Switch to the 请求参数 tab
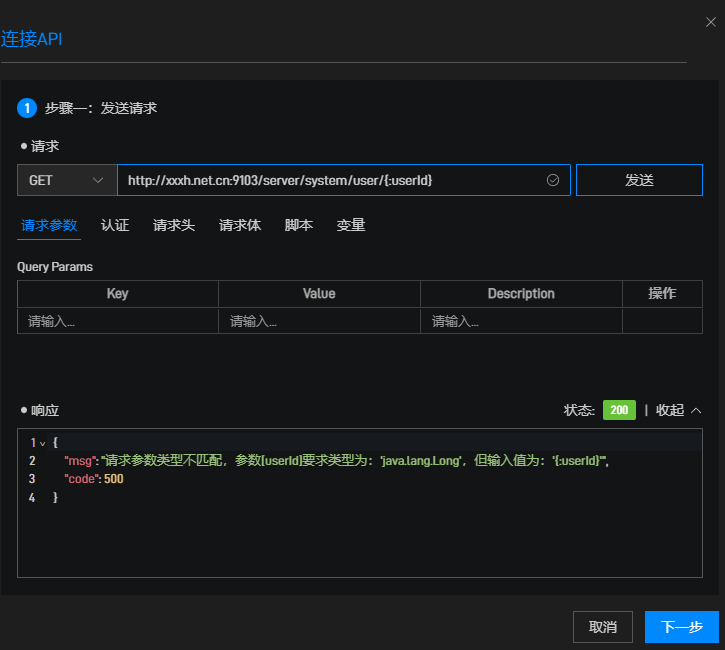Screen dimensions: 725x650 (x=49, y=225)
